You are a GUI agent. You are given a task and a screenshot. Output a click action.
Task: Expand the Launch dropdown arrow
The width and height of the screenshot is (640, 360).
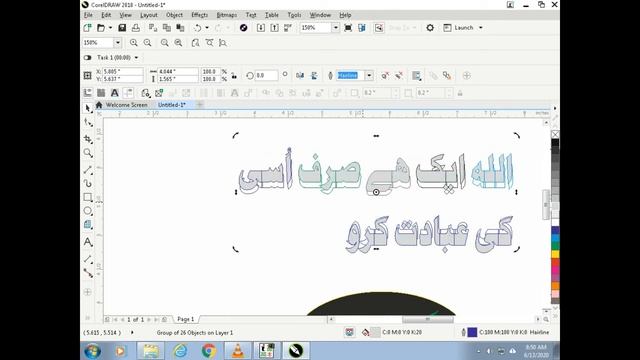481,28
